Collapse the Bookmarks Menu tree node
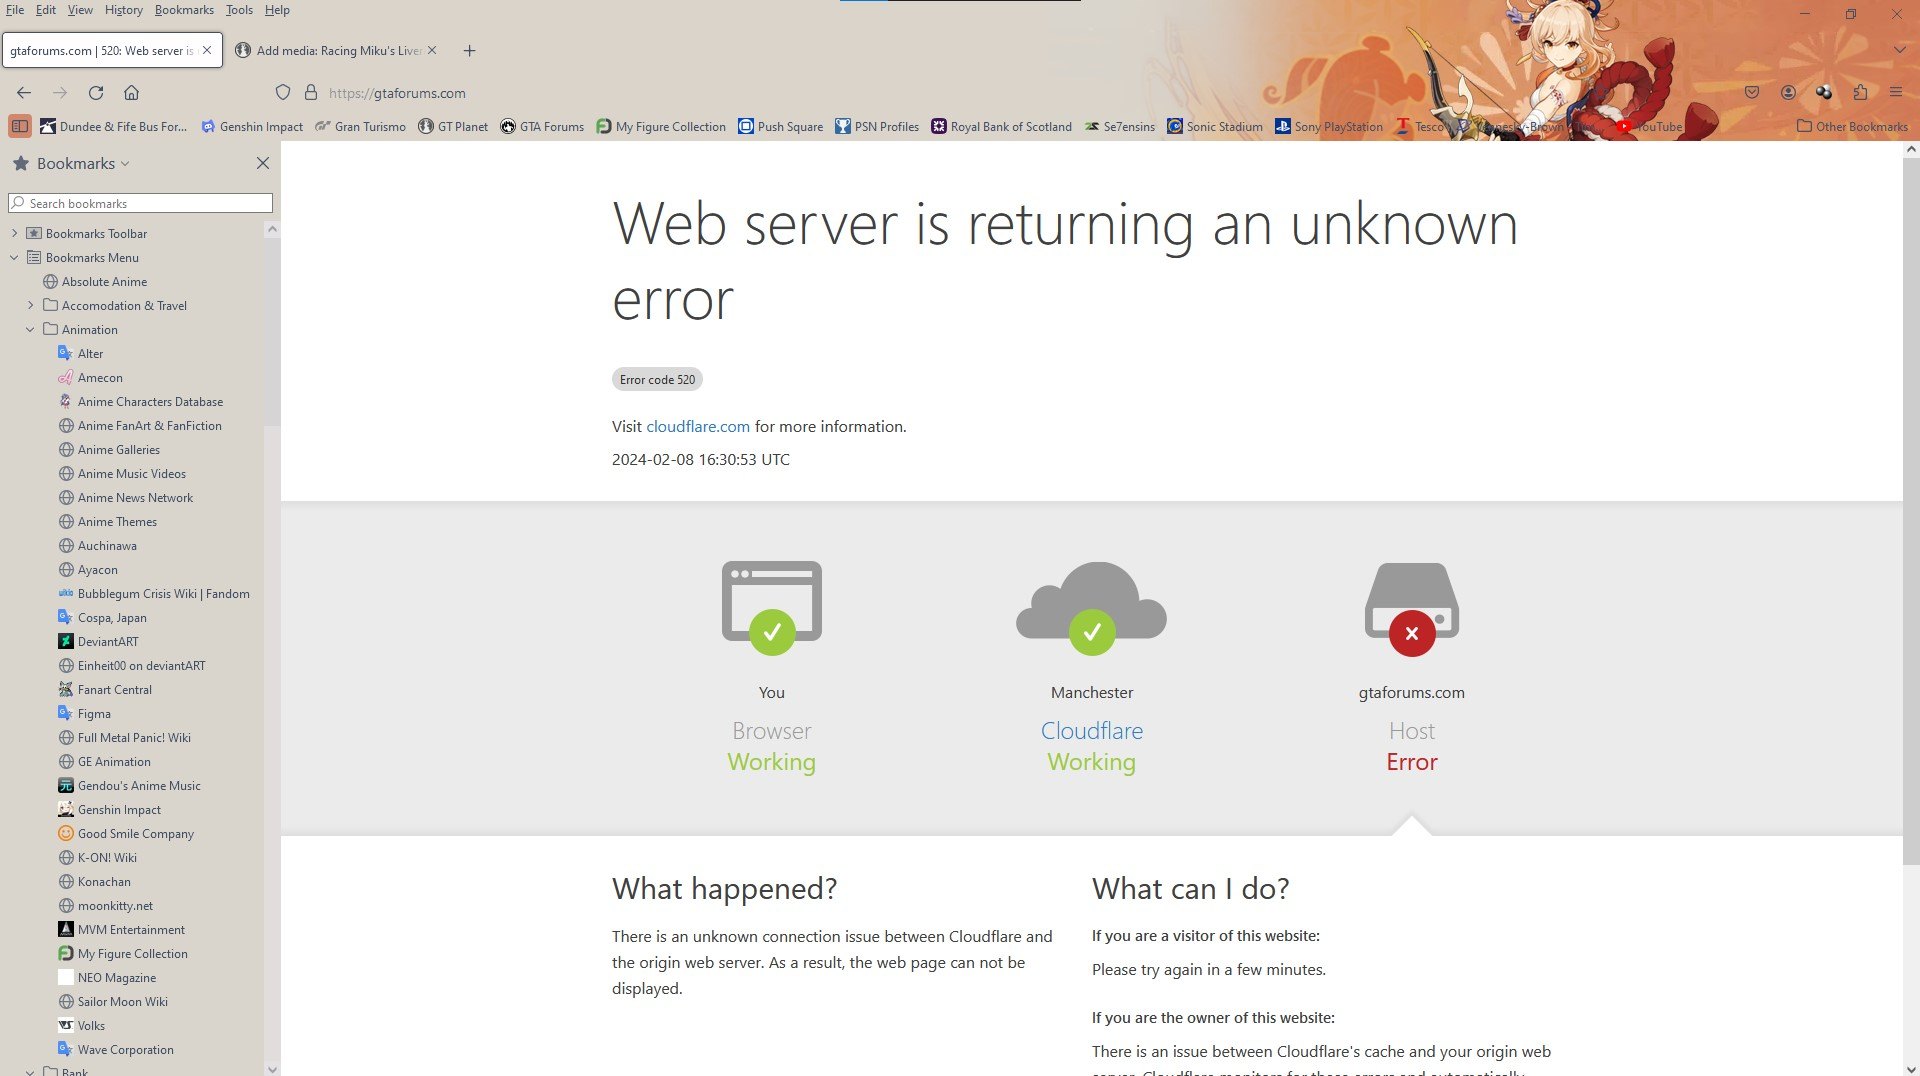 pyautogui.click(x=14, y=257)
